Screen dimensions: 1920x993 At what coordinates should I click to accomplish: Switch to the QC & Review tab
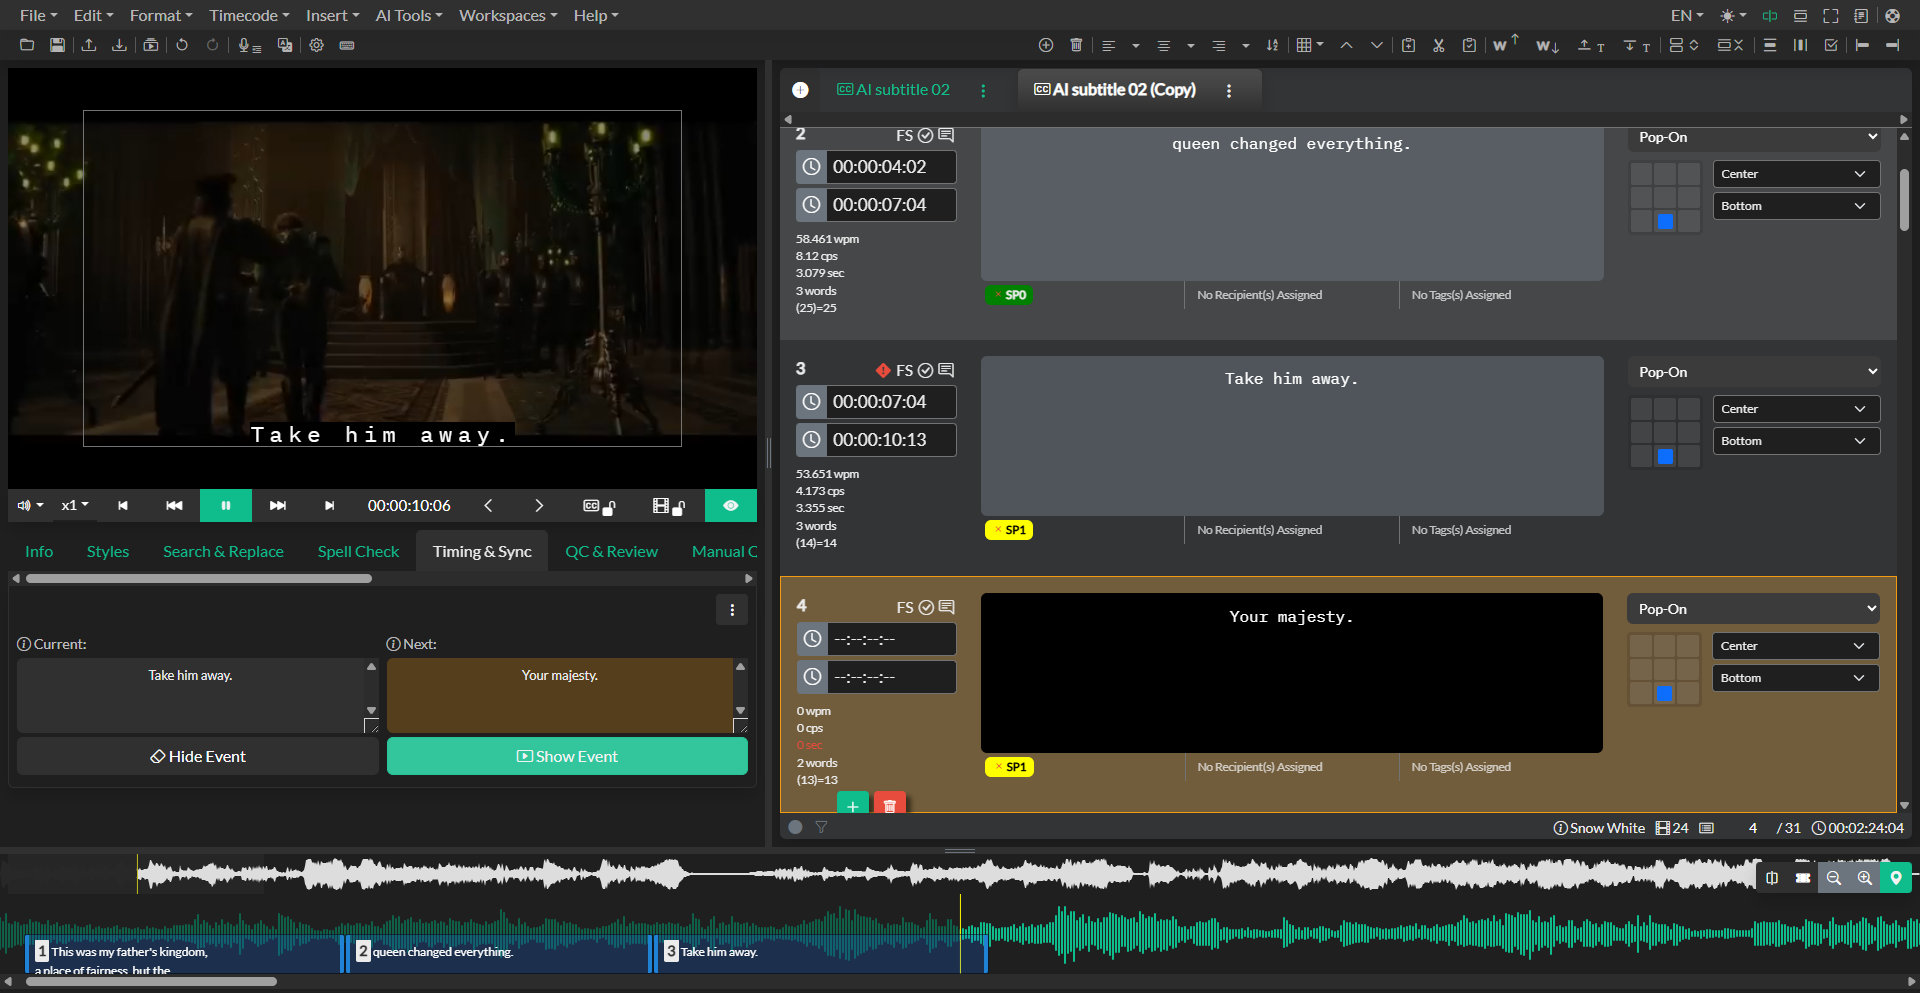(611, 551)
